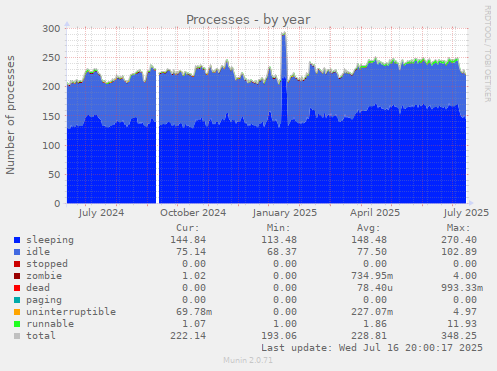Click the 'July 2024' x-axis label
Image resolution: width=497 pixels, height=371 pixels.
tap(101, 213)
